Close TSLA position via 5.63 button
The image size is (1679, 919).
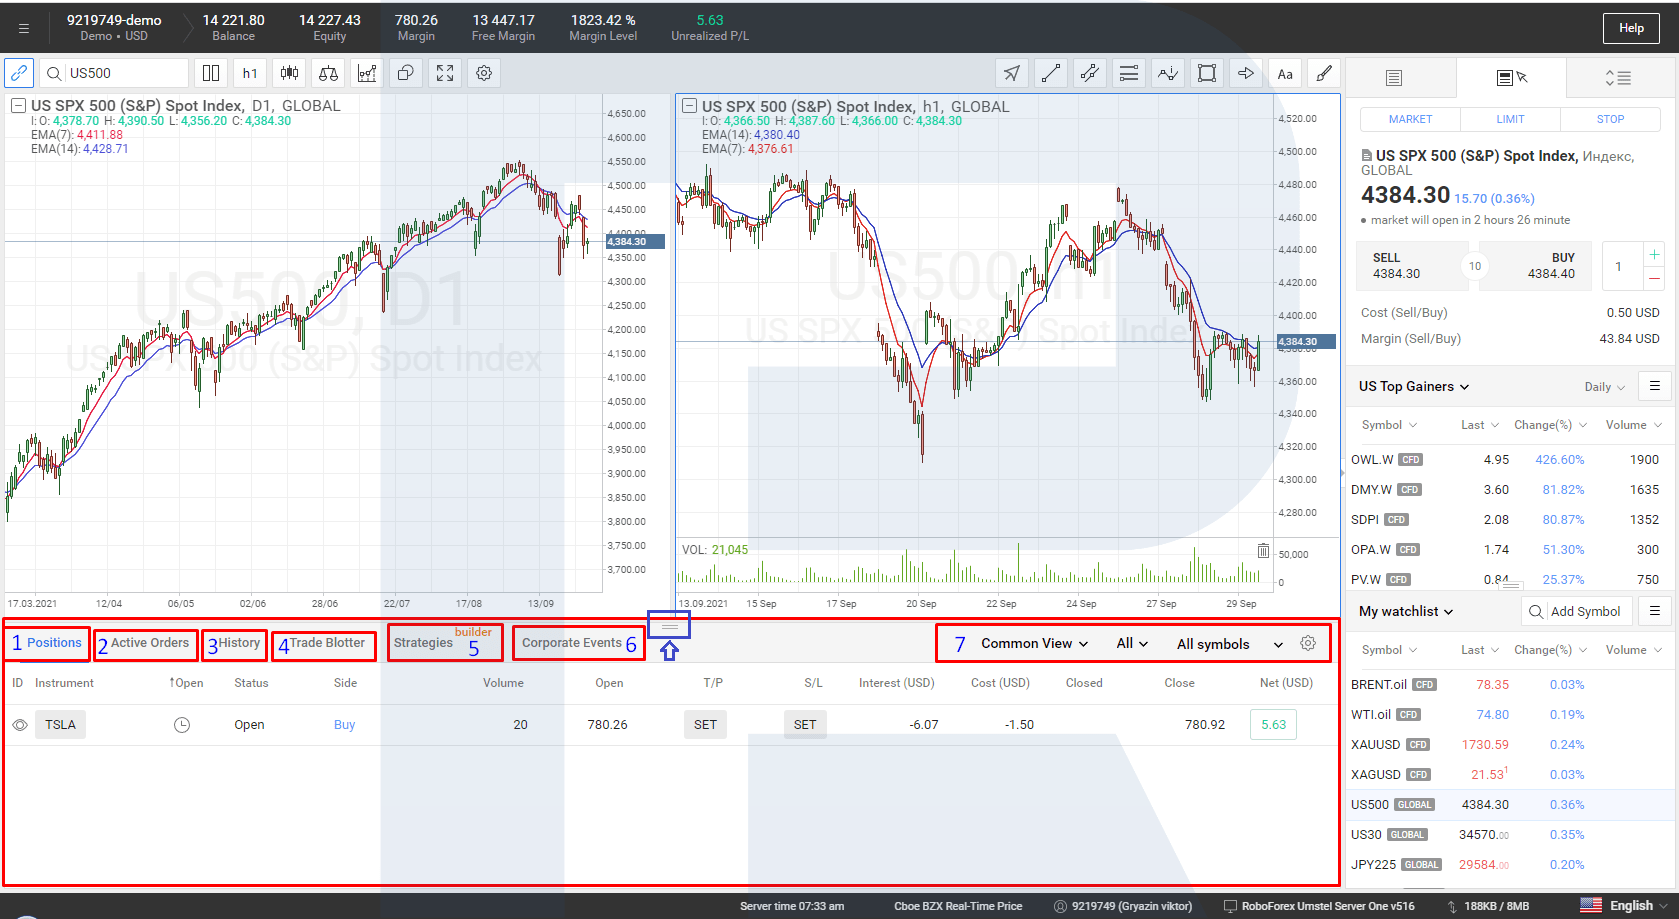[x=1273, y=725]
